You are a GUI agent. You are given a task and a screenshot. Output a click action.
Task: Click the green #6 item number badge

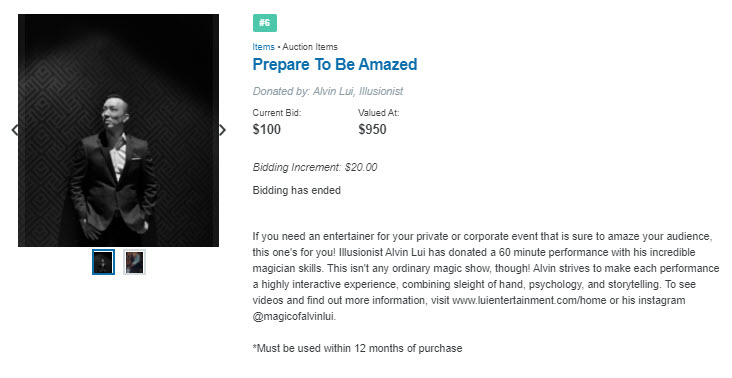[x=265, y=23]
